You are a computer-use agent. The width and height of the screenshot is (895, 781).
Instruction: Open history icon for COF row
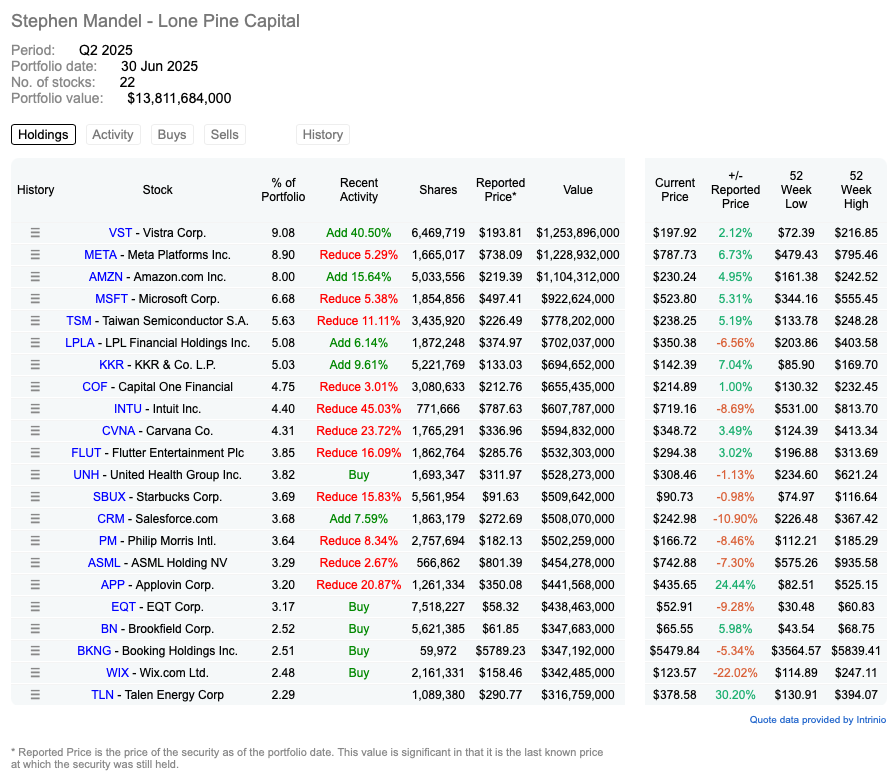click(x=35, y=387)
